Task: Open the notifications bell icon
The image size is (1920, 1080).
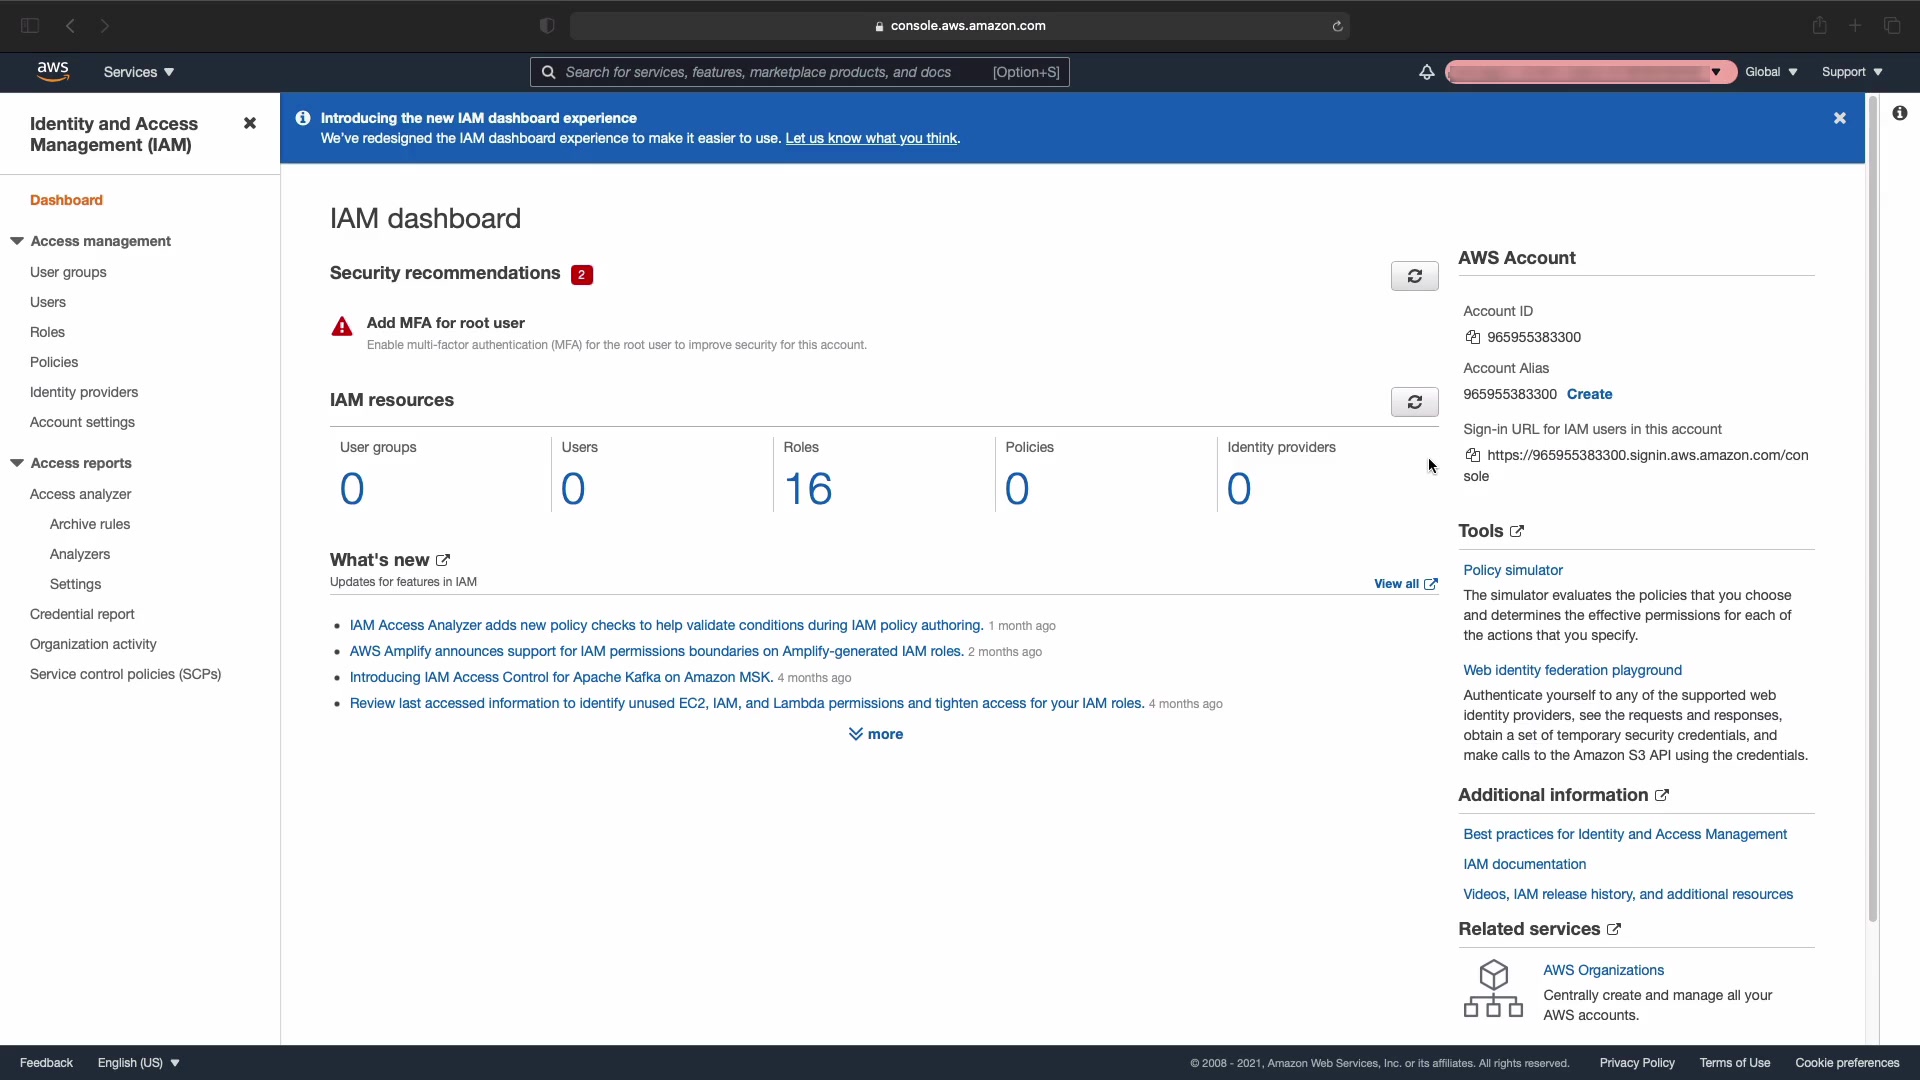Action: click(x=1426, y=72)
